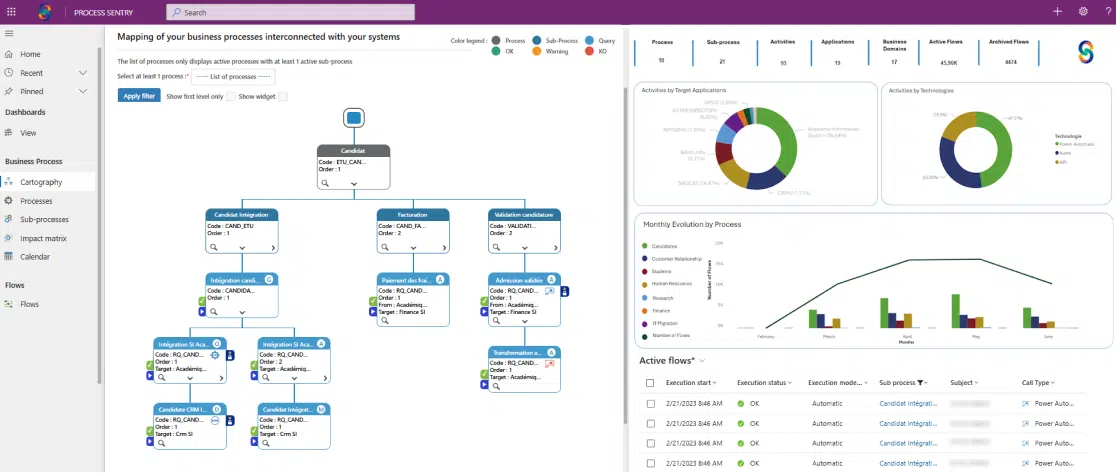The image size is (1116, 473).
Task: Check the select-all checkbox in Active flows header
Action: tap(650, 383)
